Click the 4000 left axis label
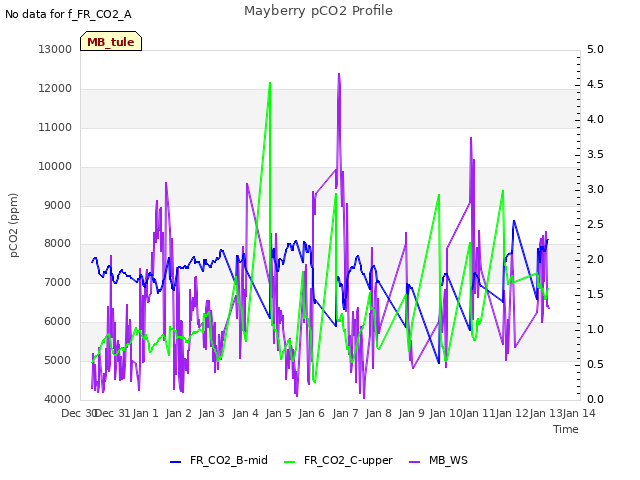This screenshot has width=640, height=480. pos(58,399)
